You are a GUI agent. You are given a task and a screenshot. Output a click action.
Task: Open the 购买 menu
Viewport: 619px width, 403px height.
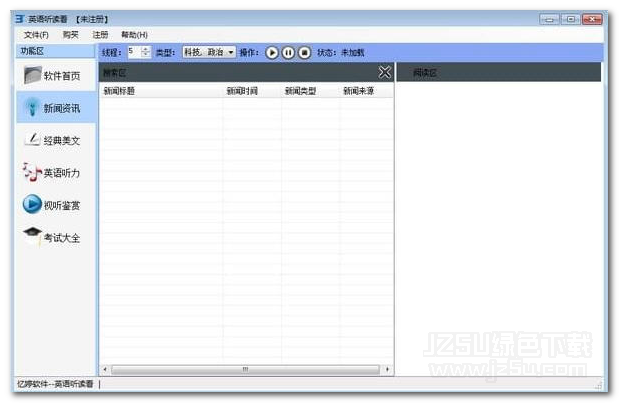[71, 35]
